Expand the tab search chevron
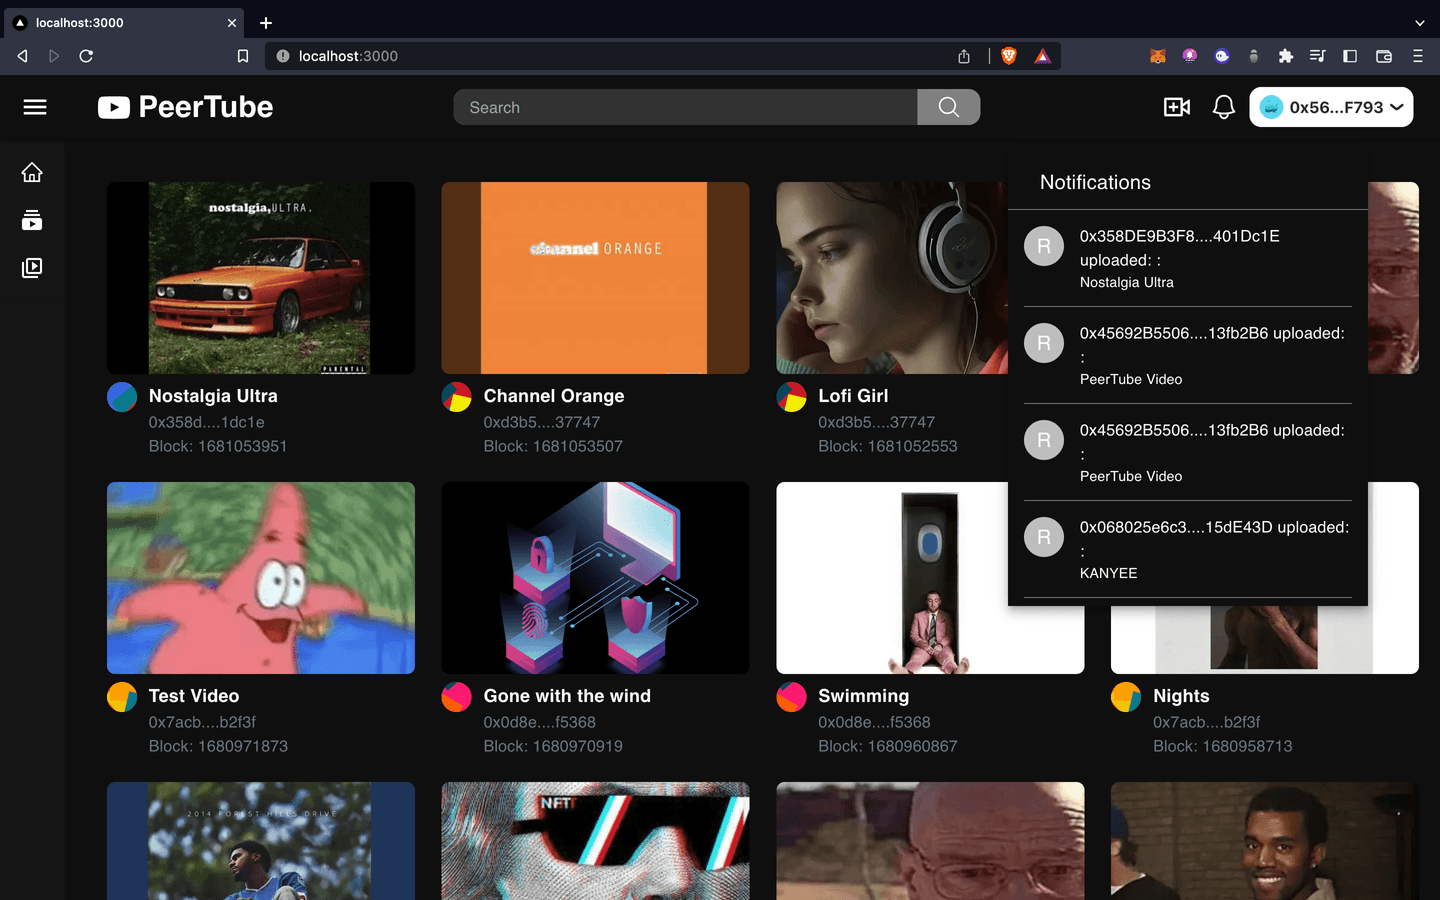Screen dimensions: 1440x900 tap(1419, 22)
